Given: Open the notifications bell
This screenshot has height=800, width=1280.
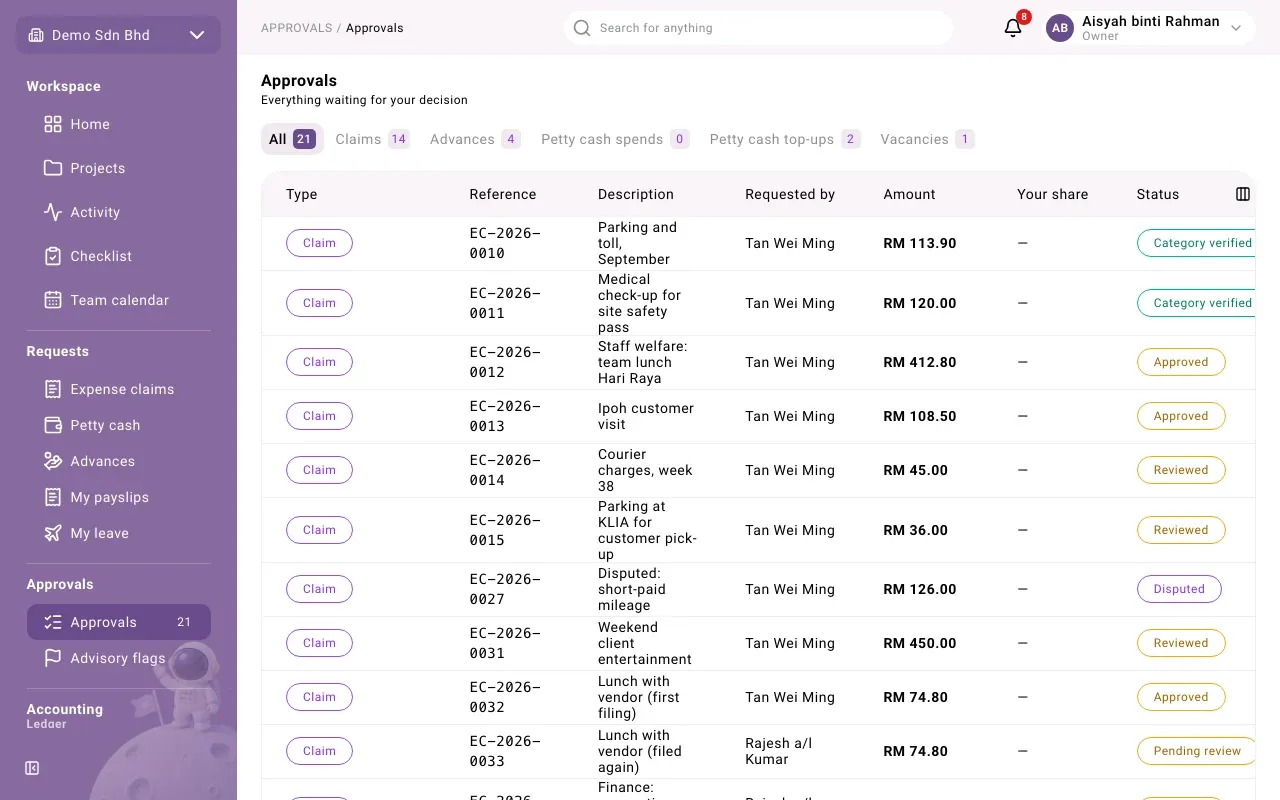Looking at the screenshot, I should 1013,28.
